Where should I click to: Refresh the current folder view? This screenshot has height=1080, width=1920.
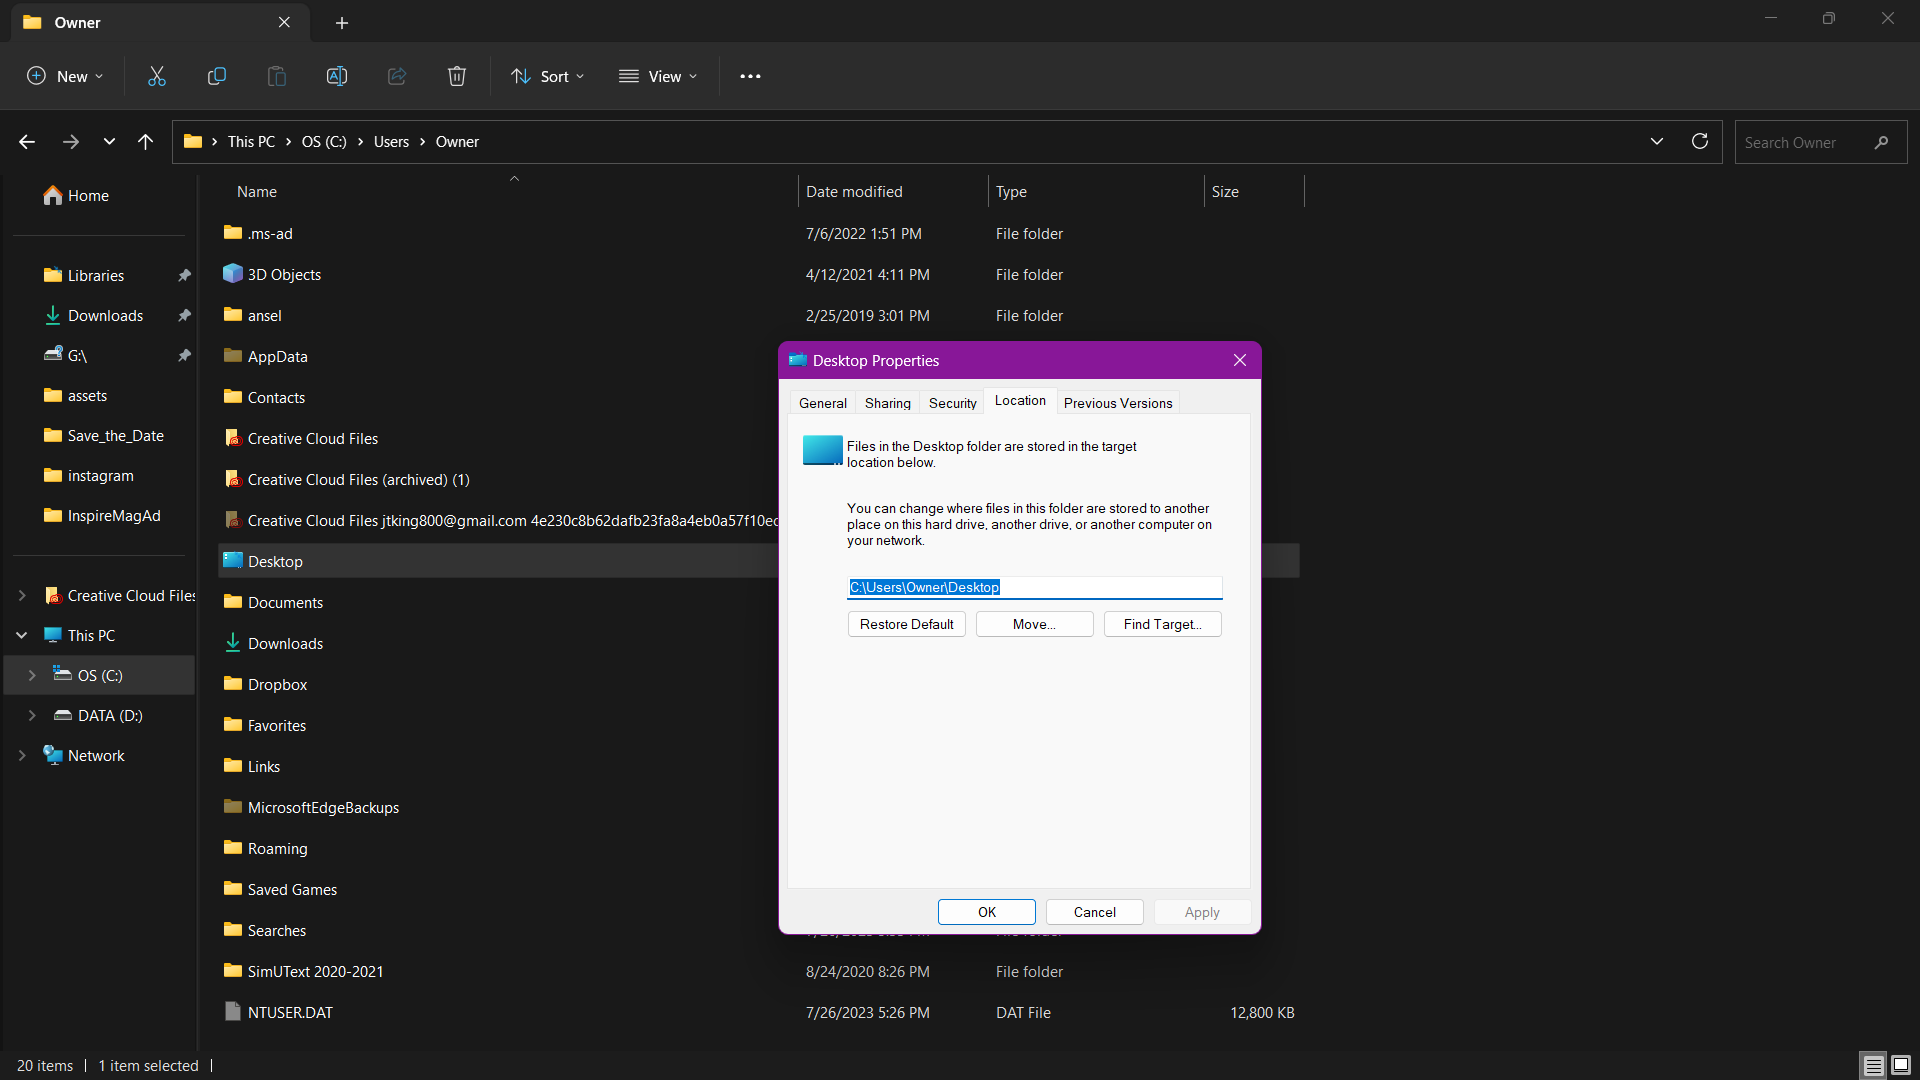tap(1699, 142)
